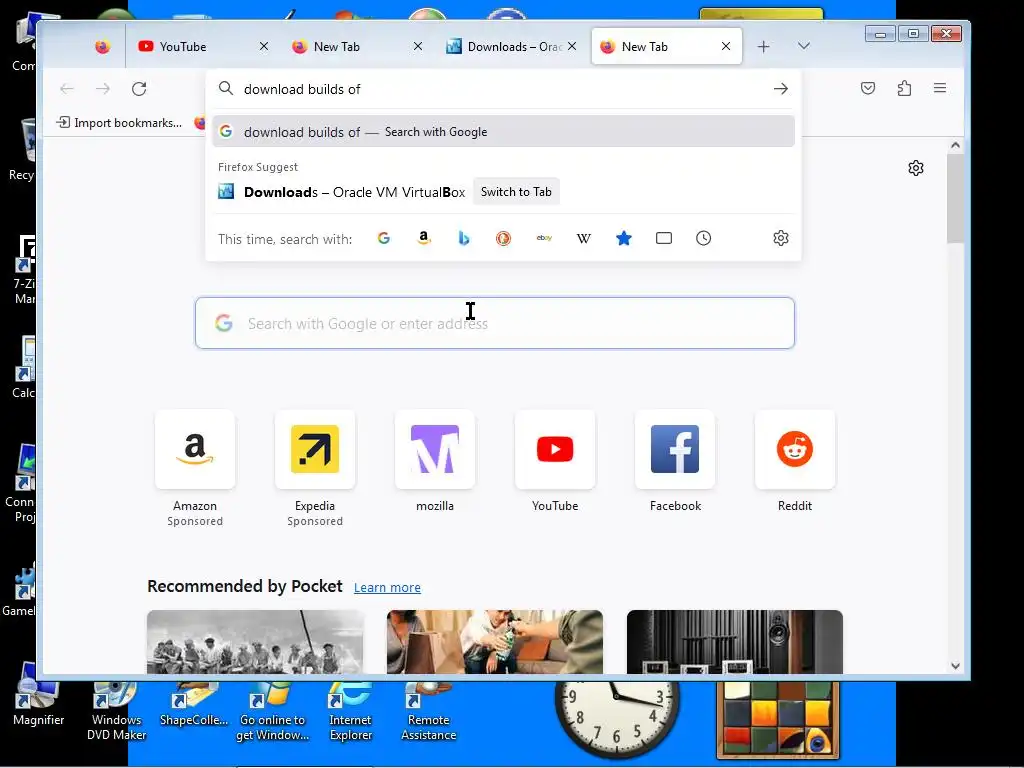Search bookmarks using the star icon
Viewport: 1024px width, 768px height.
point(624,238)
